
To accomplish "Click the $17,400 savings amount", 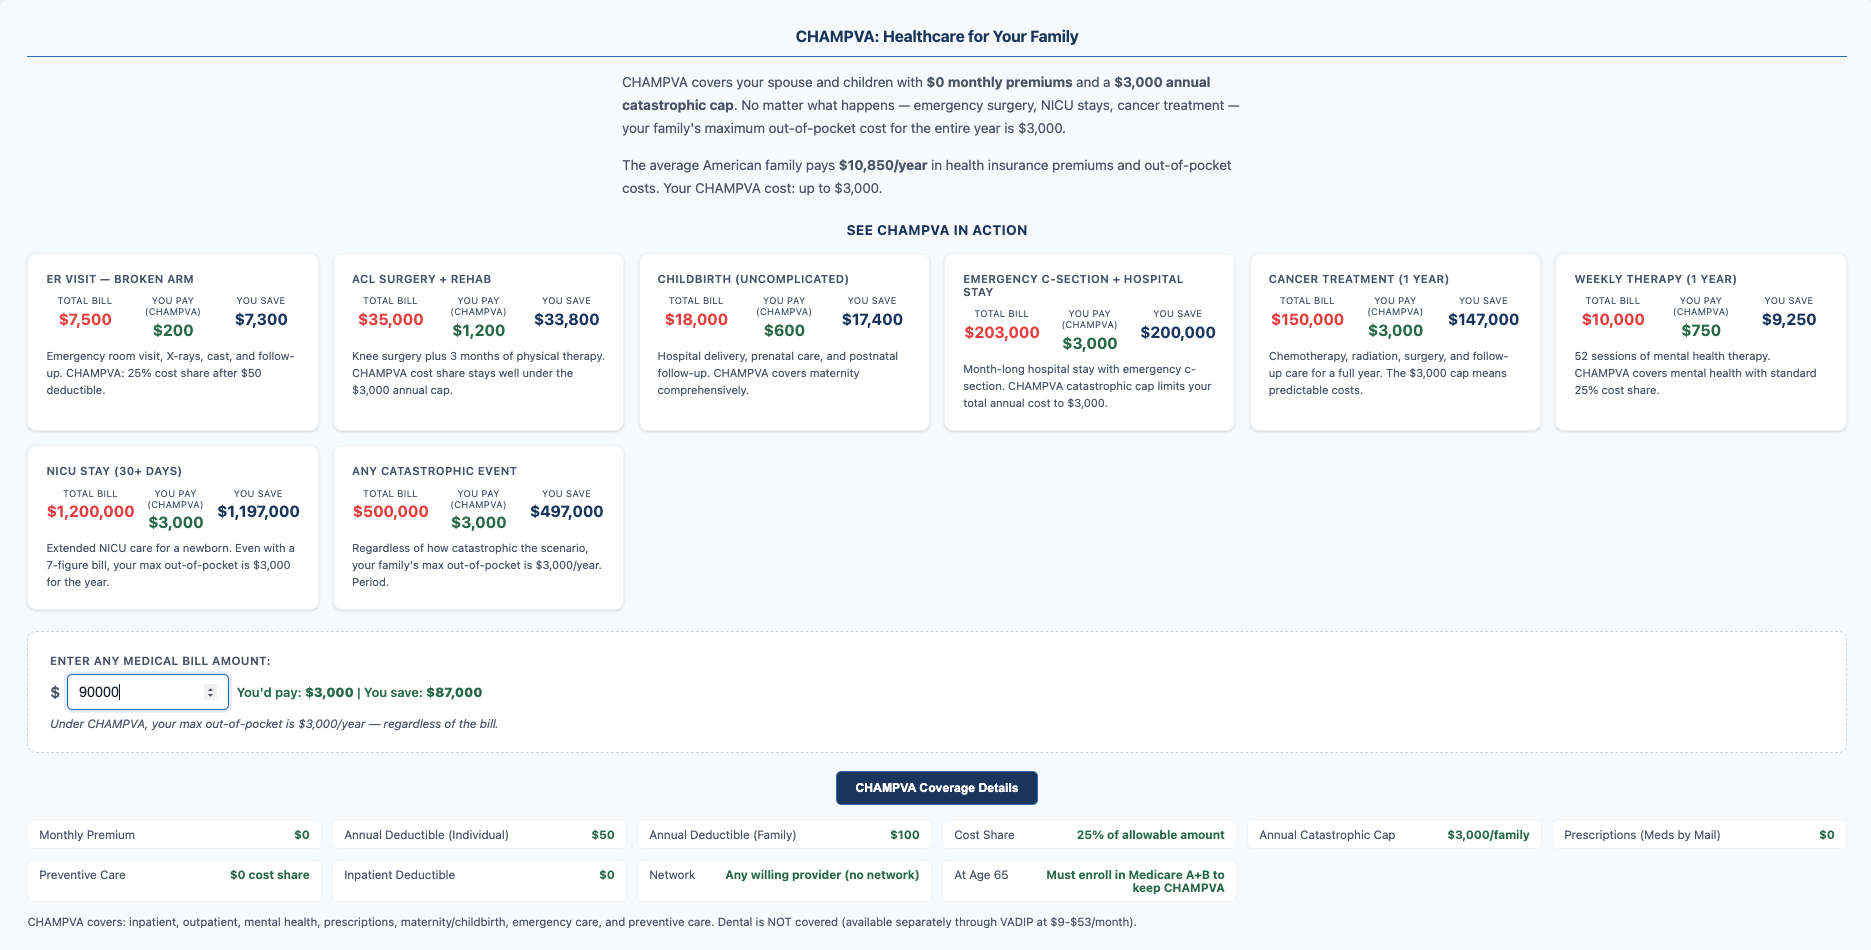I will [872, 320].
